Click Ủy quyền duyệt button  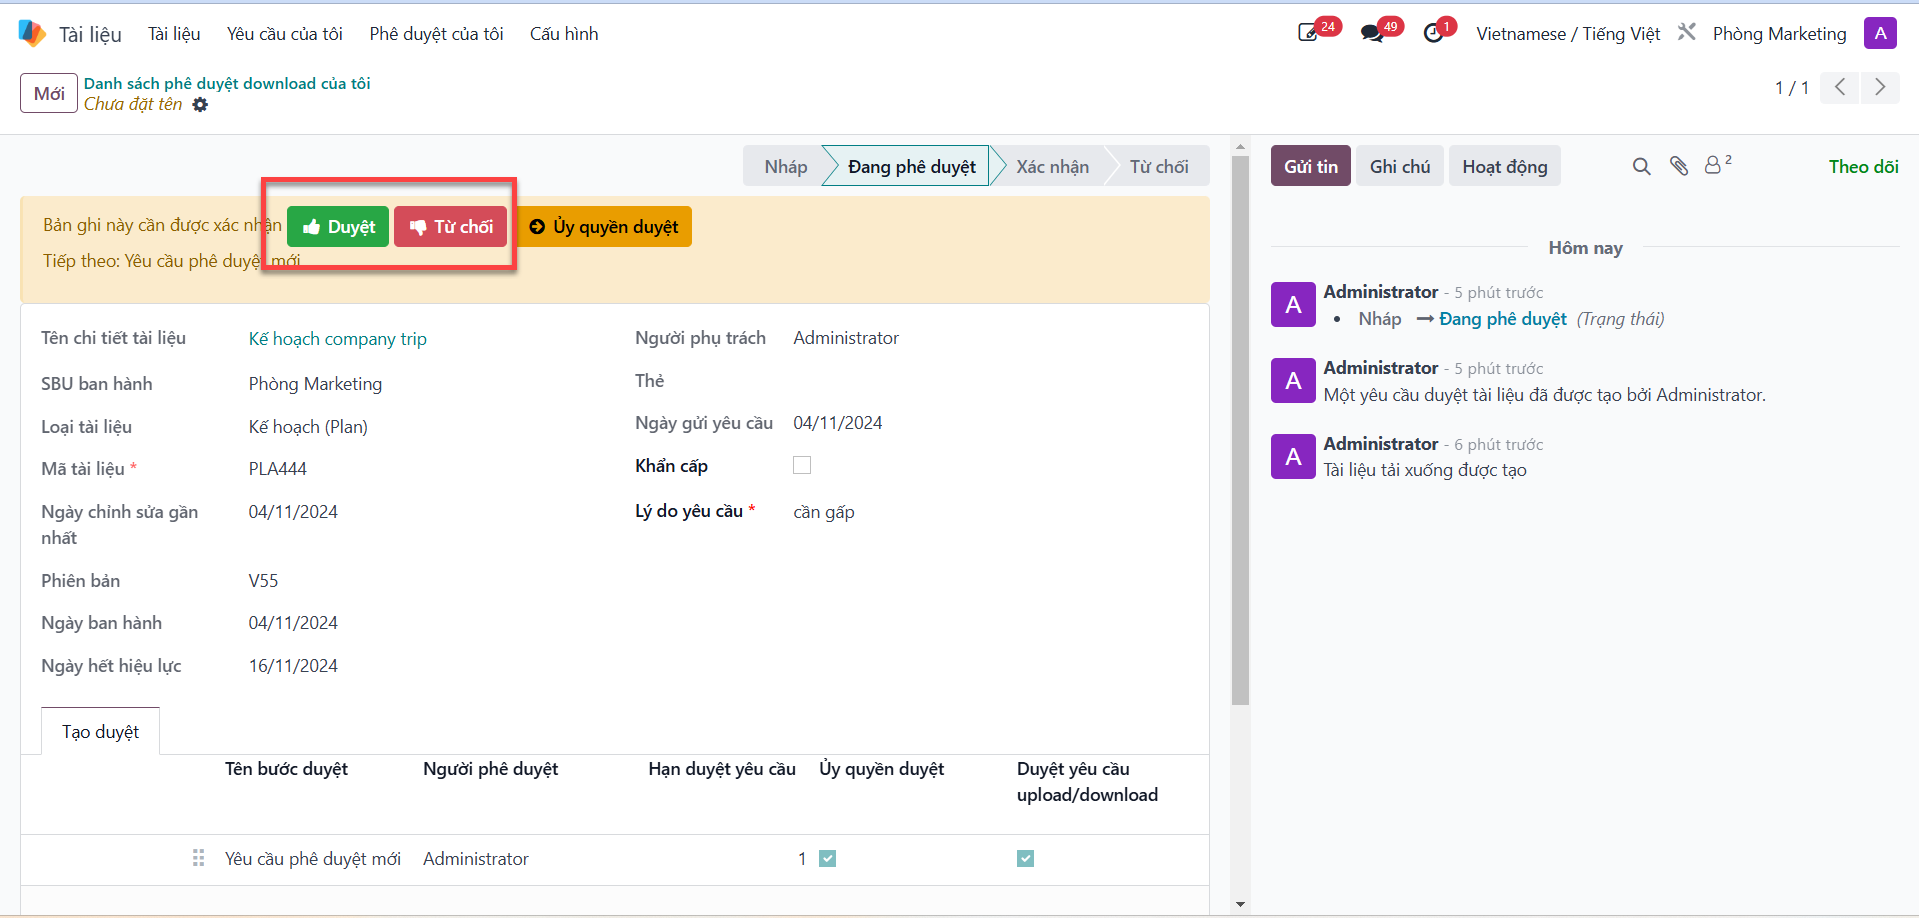tap(604, 227)
